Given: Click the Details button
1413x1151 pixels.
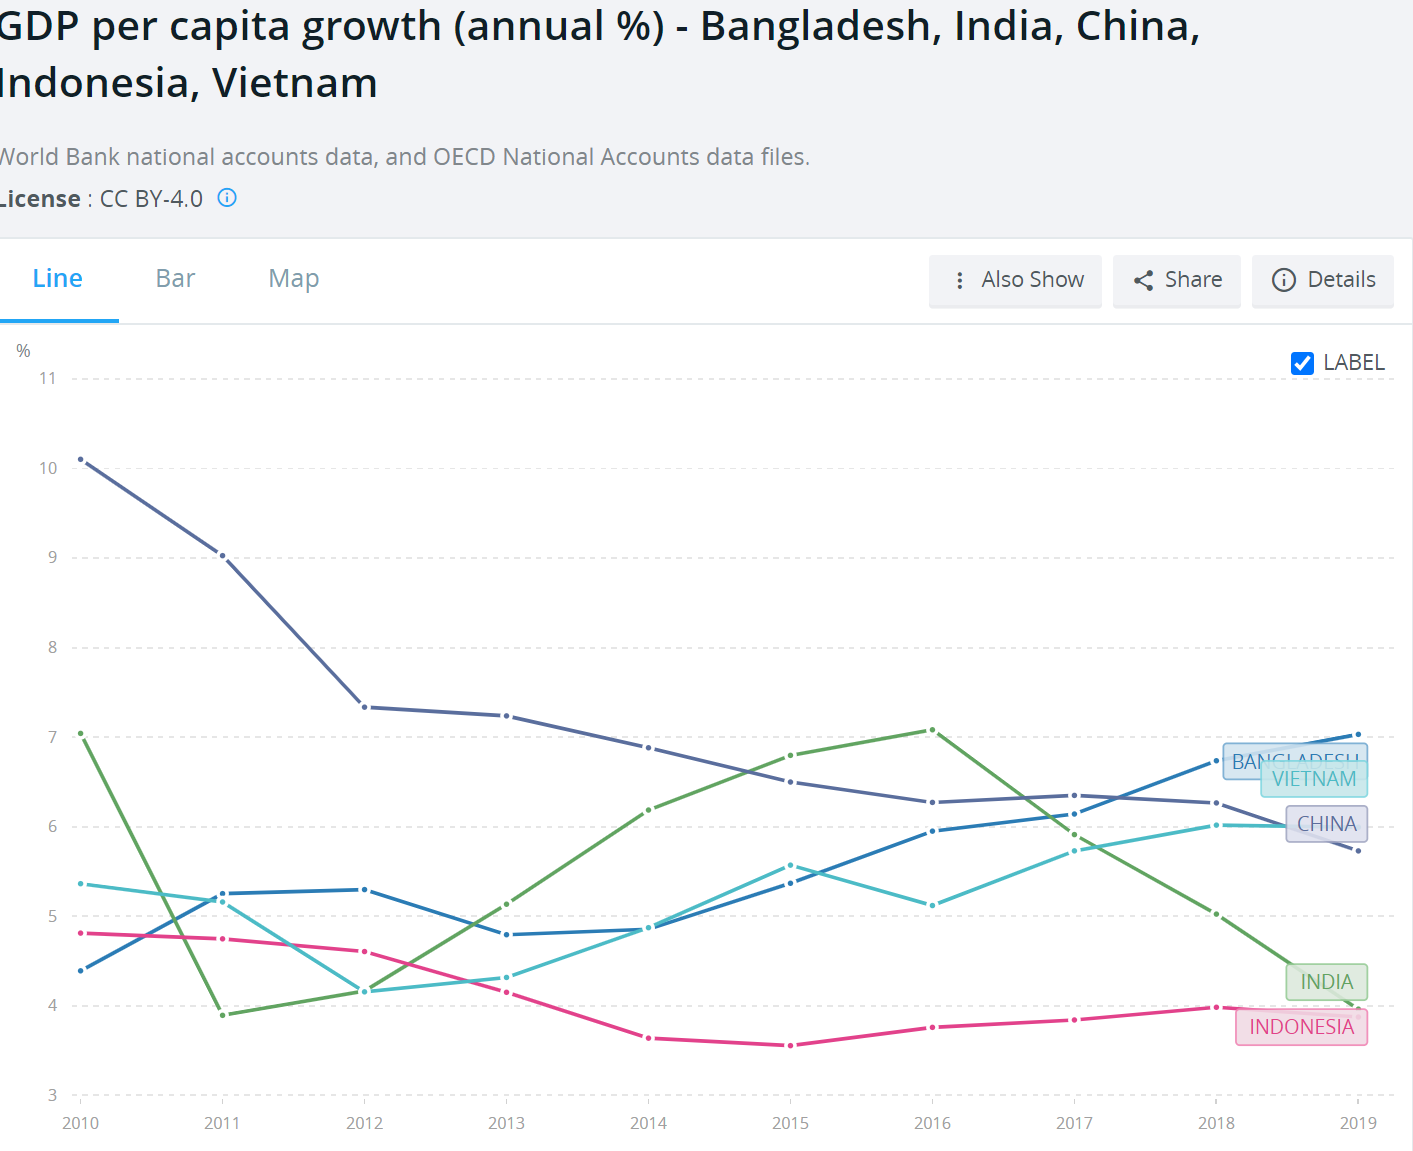Looking at the screenshot, I should coord(1323,281).
